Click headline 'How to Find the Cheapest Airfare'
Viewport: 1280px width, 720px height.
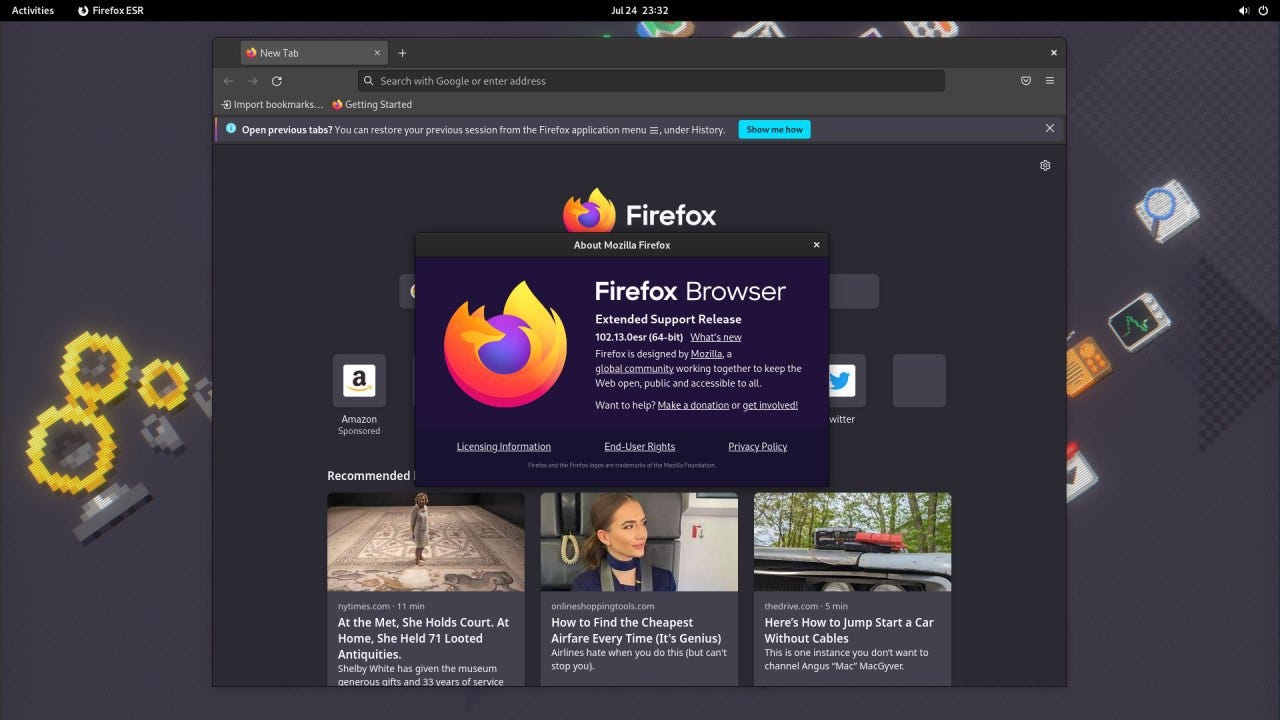click(636, 630)
